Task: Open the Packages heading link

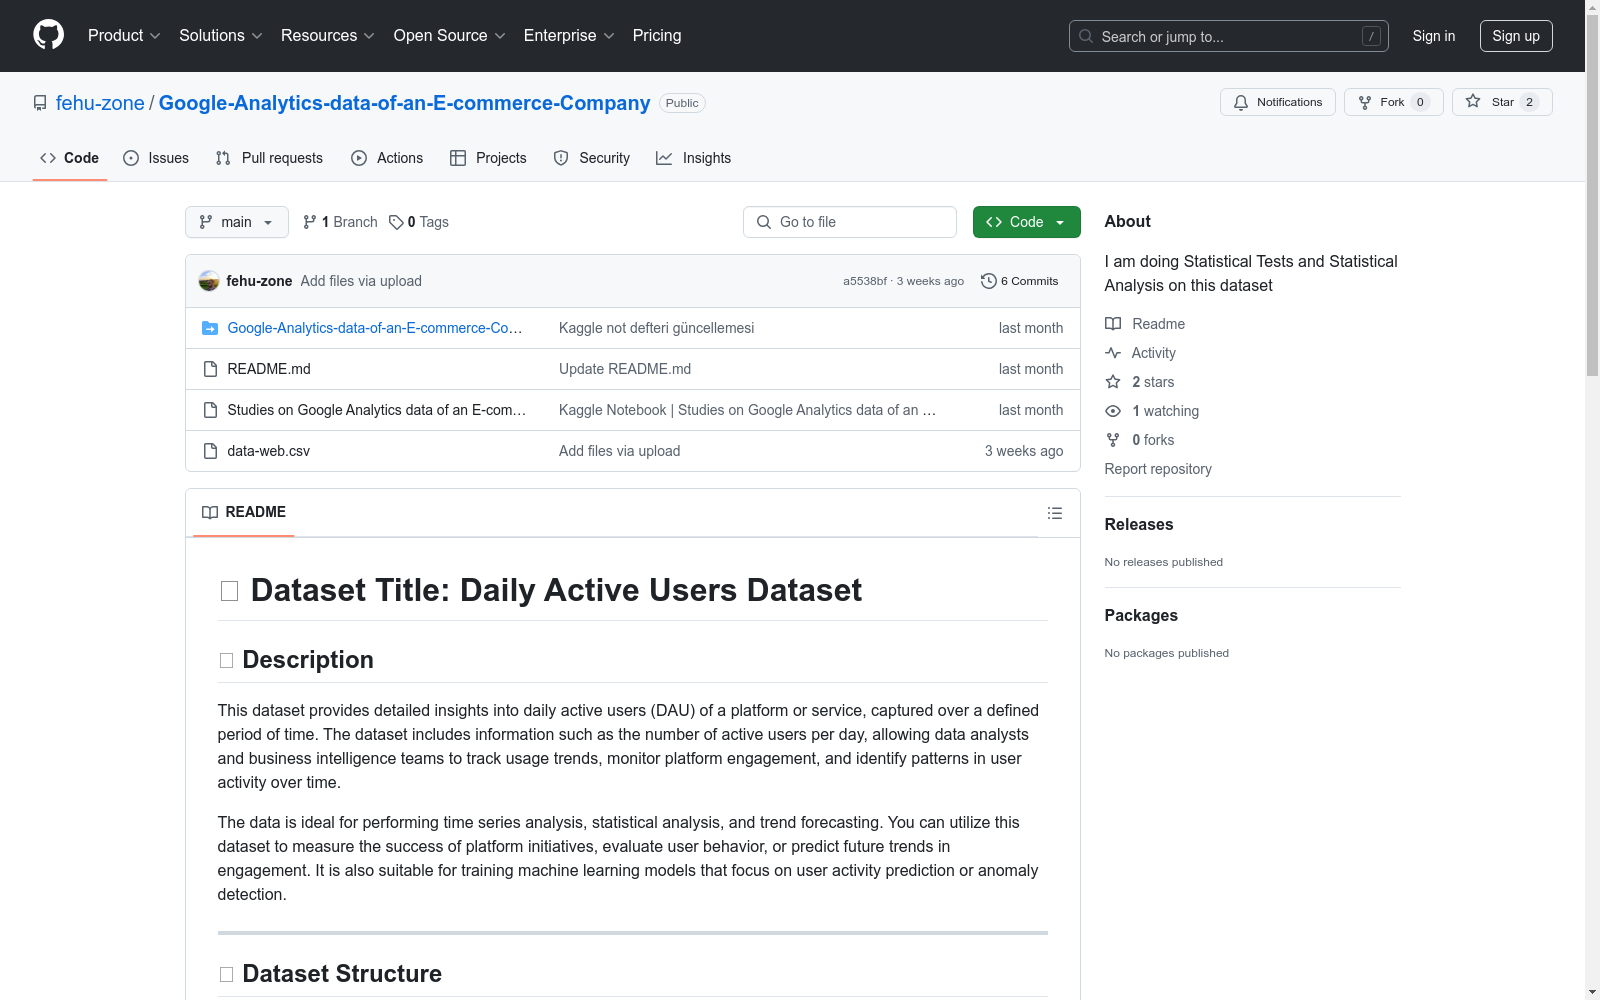Action: click(1141, 615)
